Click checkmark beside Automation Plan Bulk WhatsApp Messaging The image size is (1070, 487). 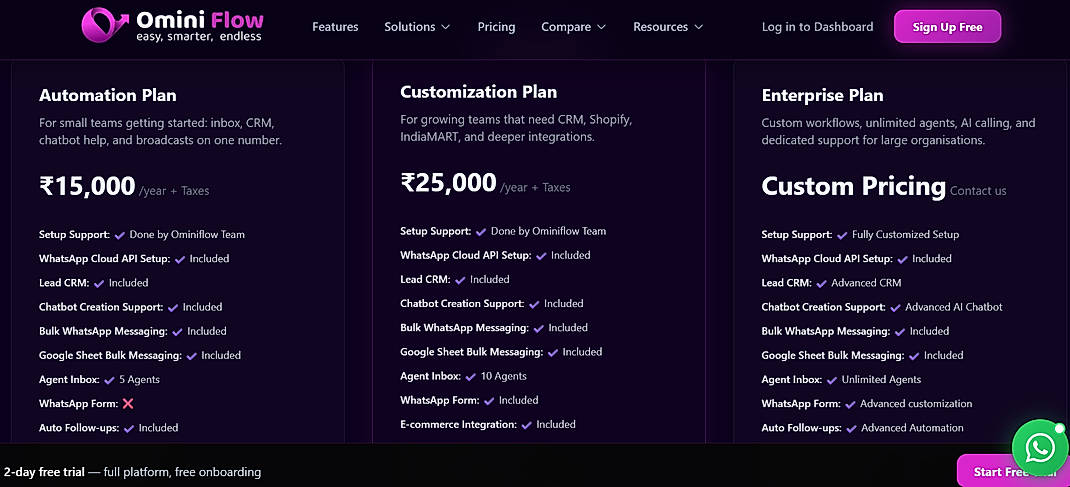tap(177, 331)
